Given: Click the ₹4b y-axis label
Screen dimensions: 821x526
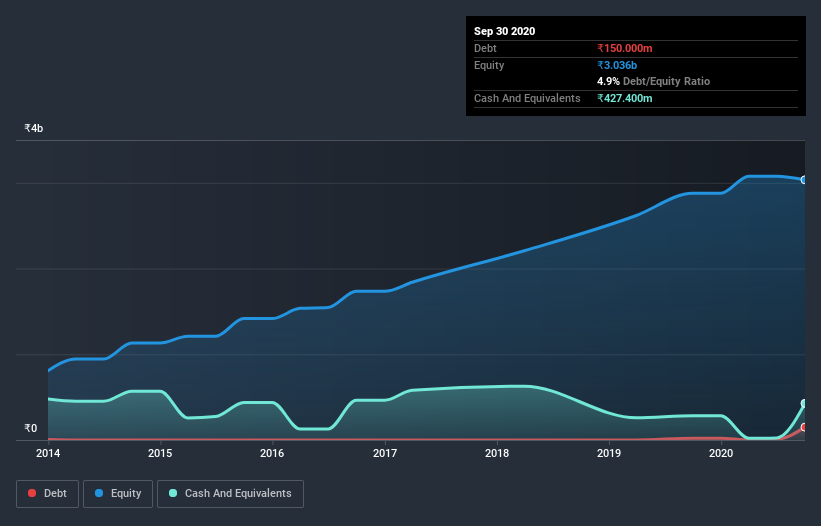Looking at the screenshot, I should tap(34, 128).
